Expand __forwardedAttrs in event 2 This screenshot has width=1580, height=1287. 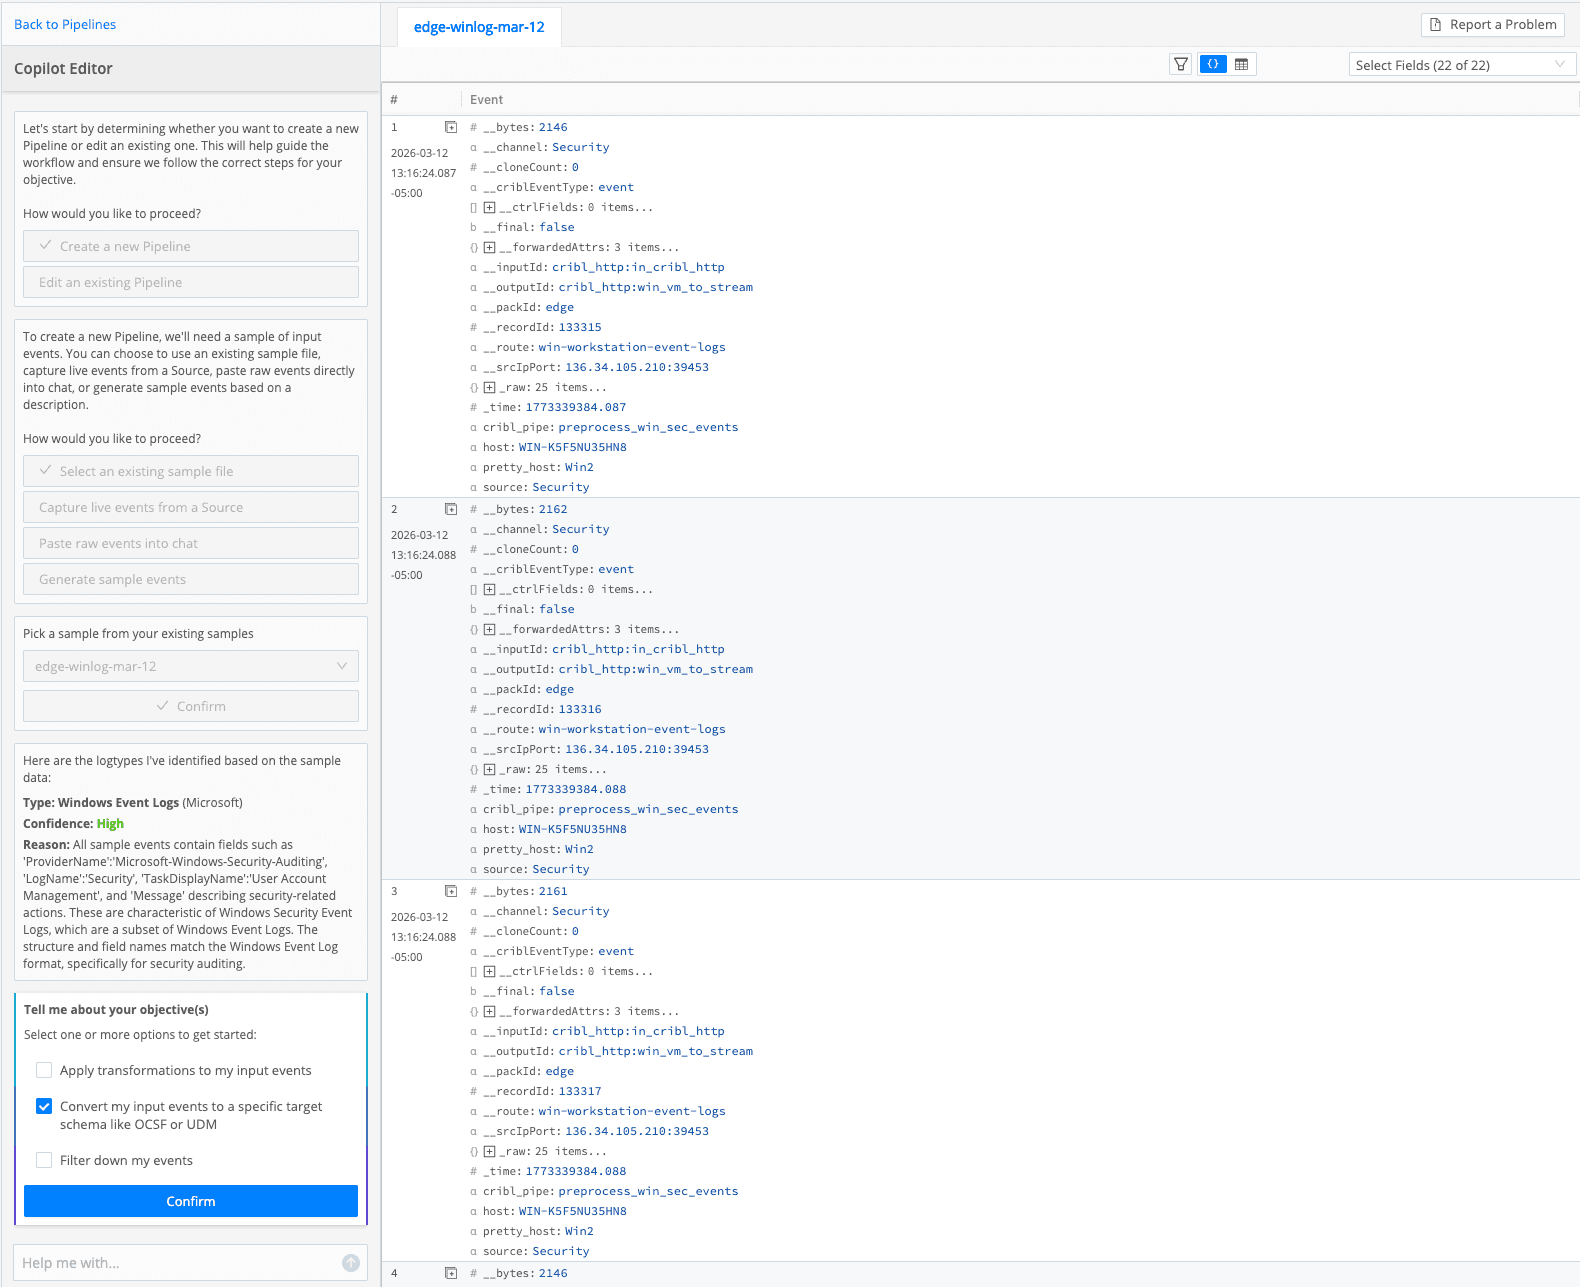490,629
